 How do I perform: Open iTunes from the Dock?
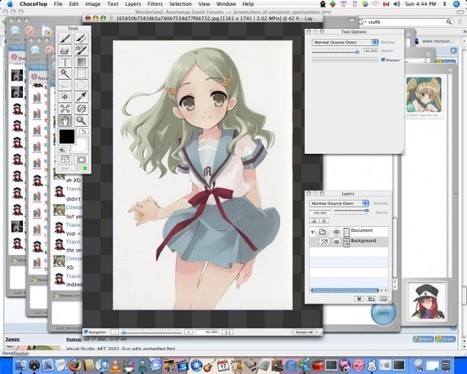101,365
